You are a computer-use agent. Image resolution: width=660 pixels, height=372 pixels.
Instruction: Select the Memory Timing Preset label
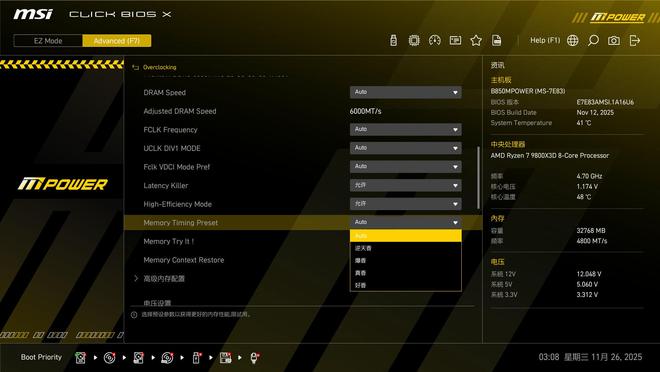point(181,223)
